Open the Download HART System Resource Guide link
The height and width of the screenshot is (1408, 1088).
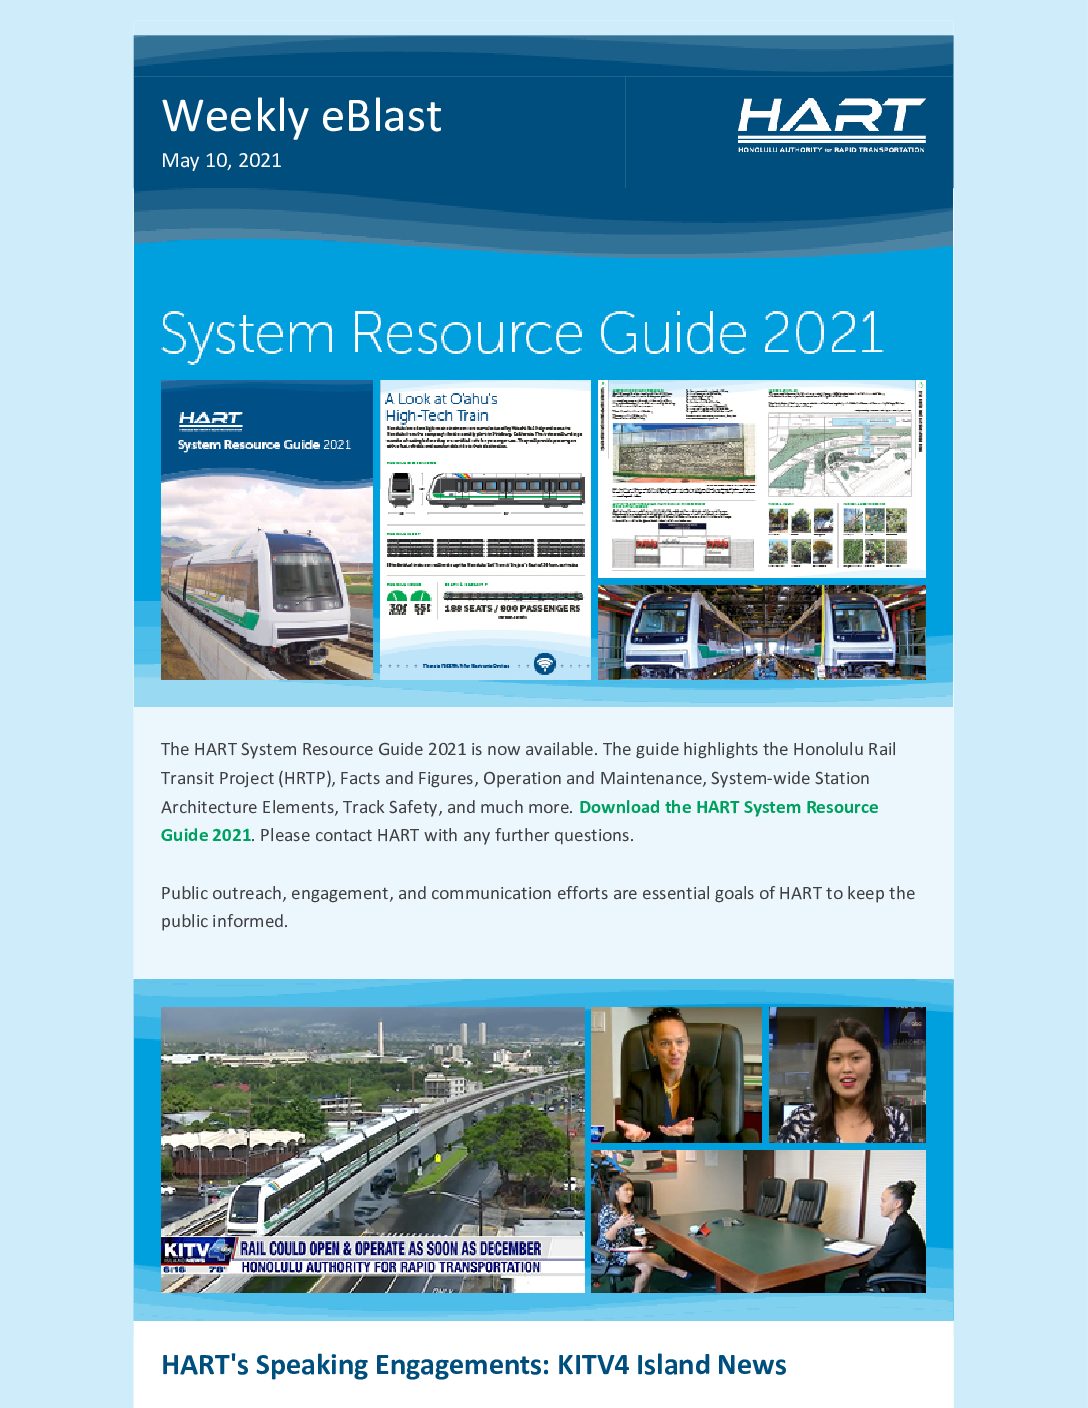(520, 821)
